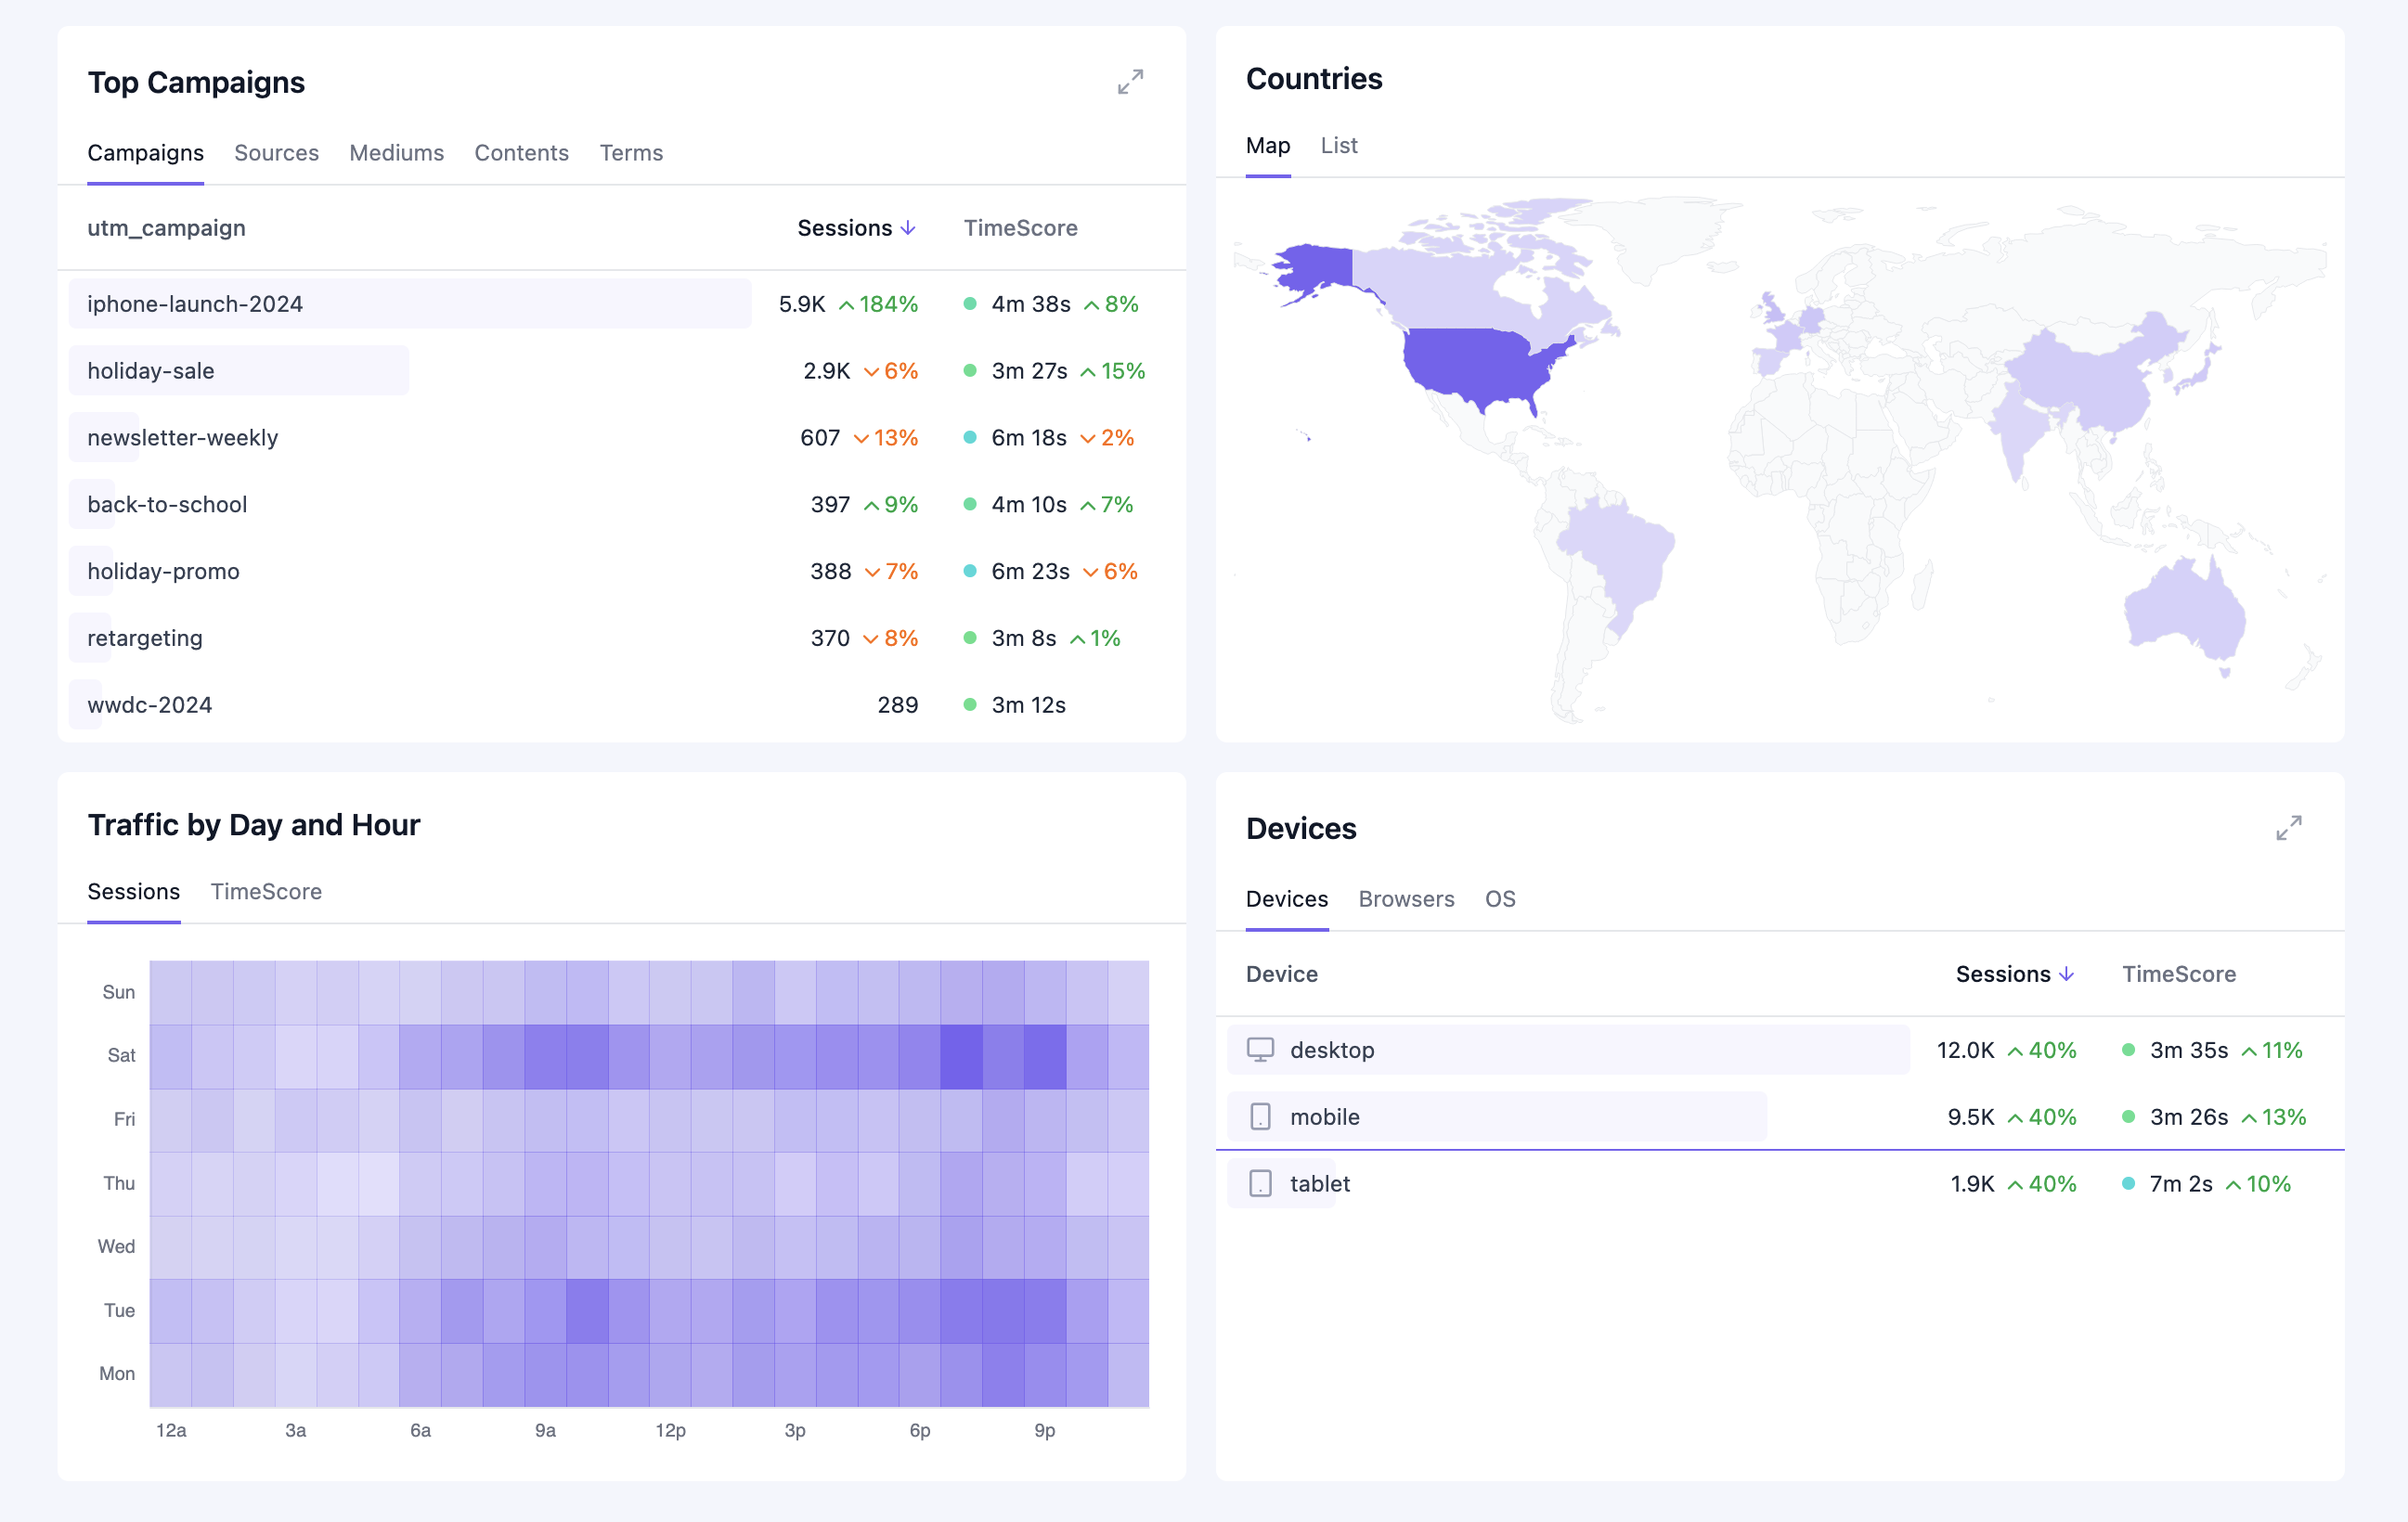Click 12.0K desktop sessions value
The height and width of the screenshot is (1522, 2408).
[1965, 1049]
